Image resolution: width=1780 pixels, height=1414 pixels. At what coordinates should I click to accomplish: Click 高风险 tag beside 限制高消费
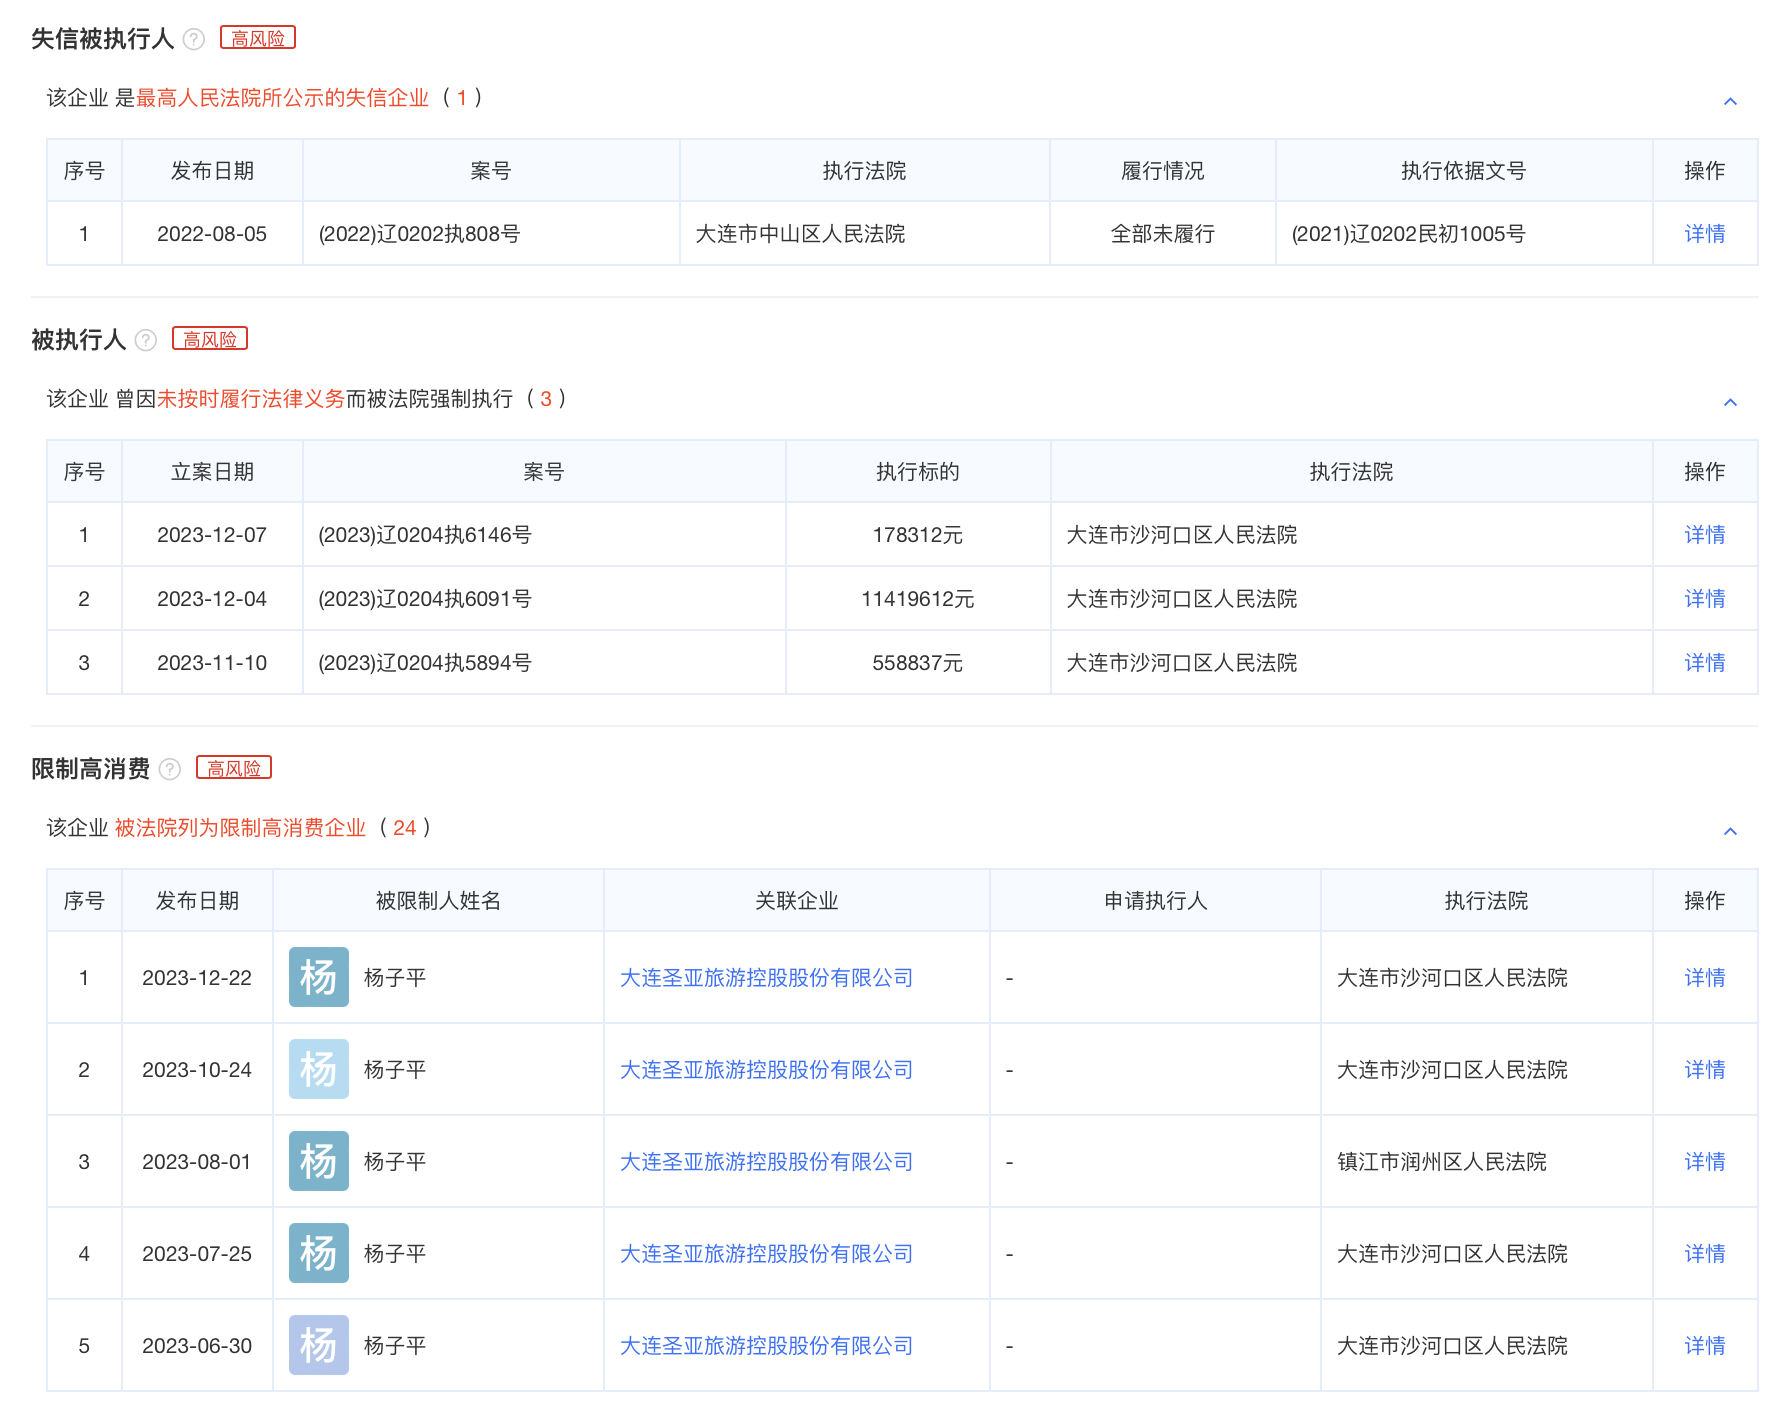(x=234, y=768)
